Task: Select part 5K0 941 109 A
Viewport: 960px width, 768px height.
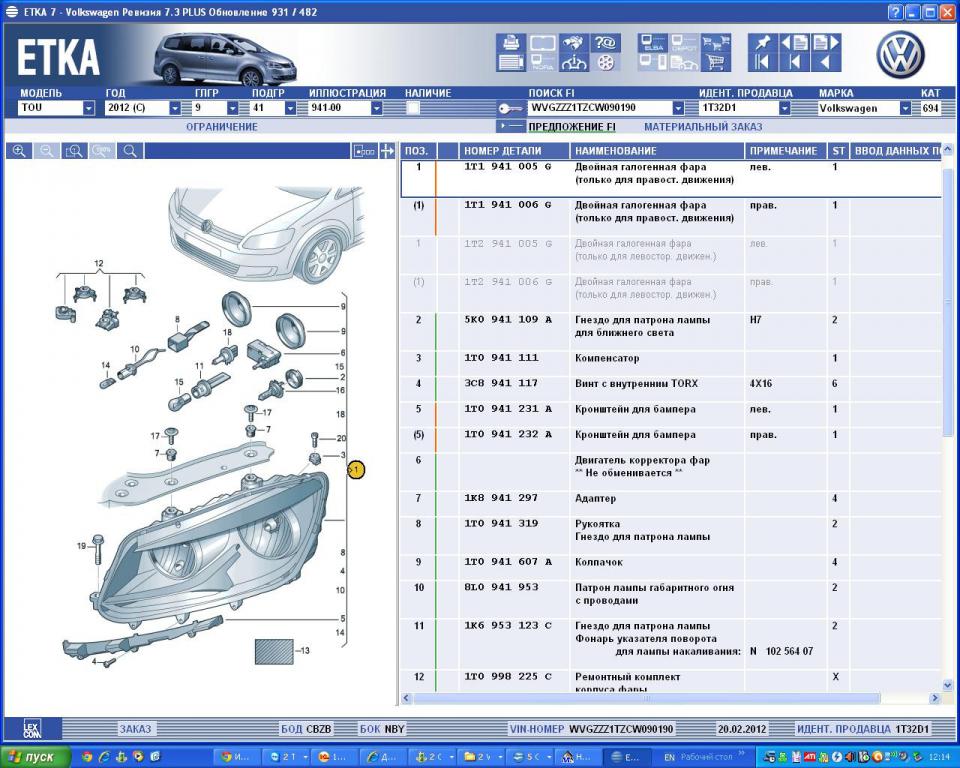Action: tap(508, 320)
